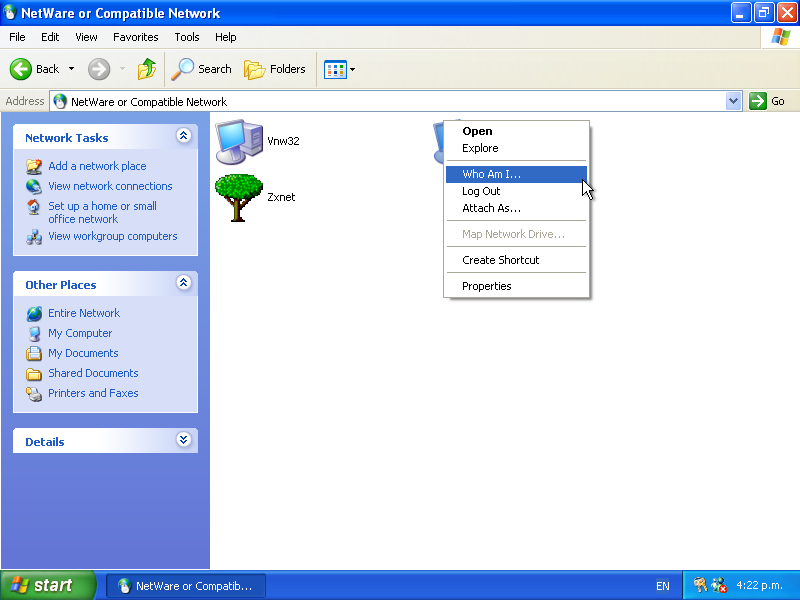Toggle the Folders pane button

(x=275, y=69)
